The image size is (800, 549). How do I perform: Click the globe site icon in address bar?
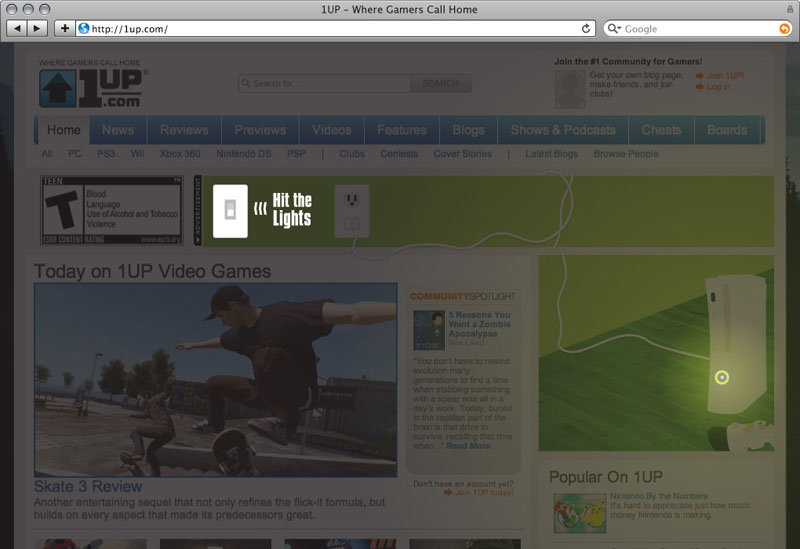84,29
